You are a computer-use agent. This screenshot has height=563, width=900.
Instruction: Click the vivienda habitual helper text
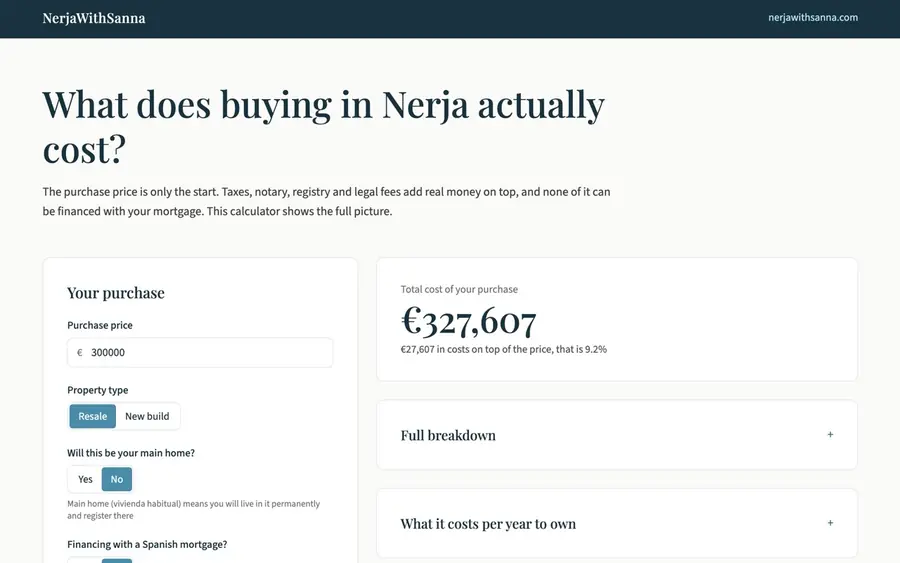click(x=193, y=510)
